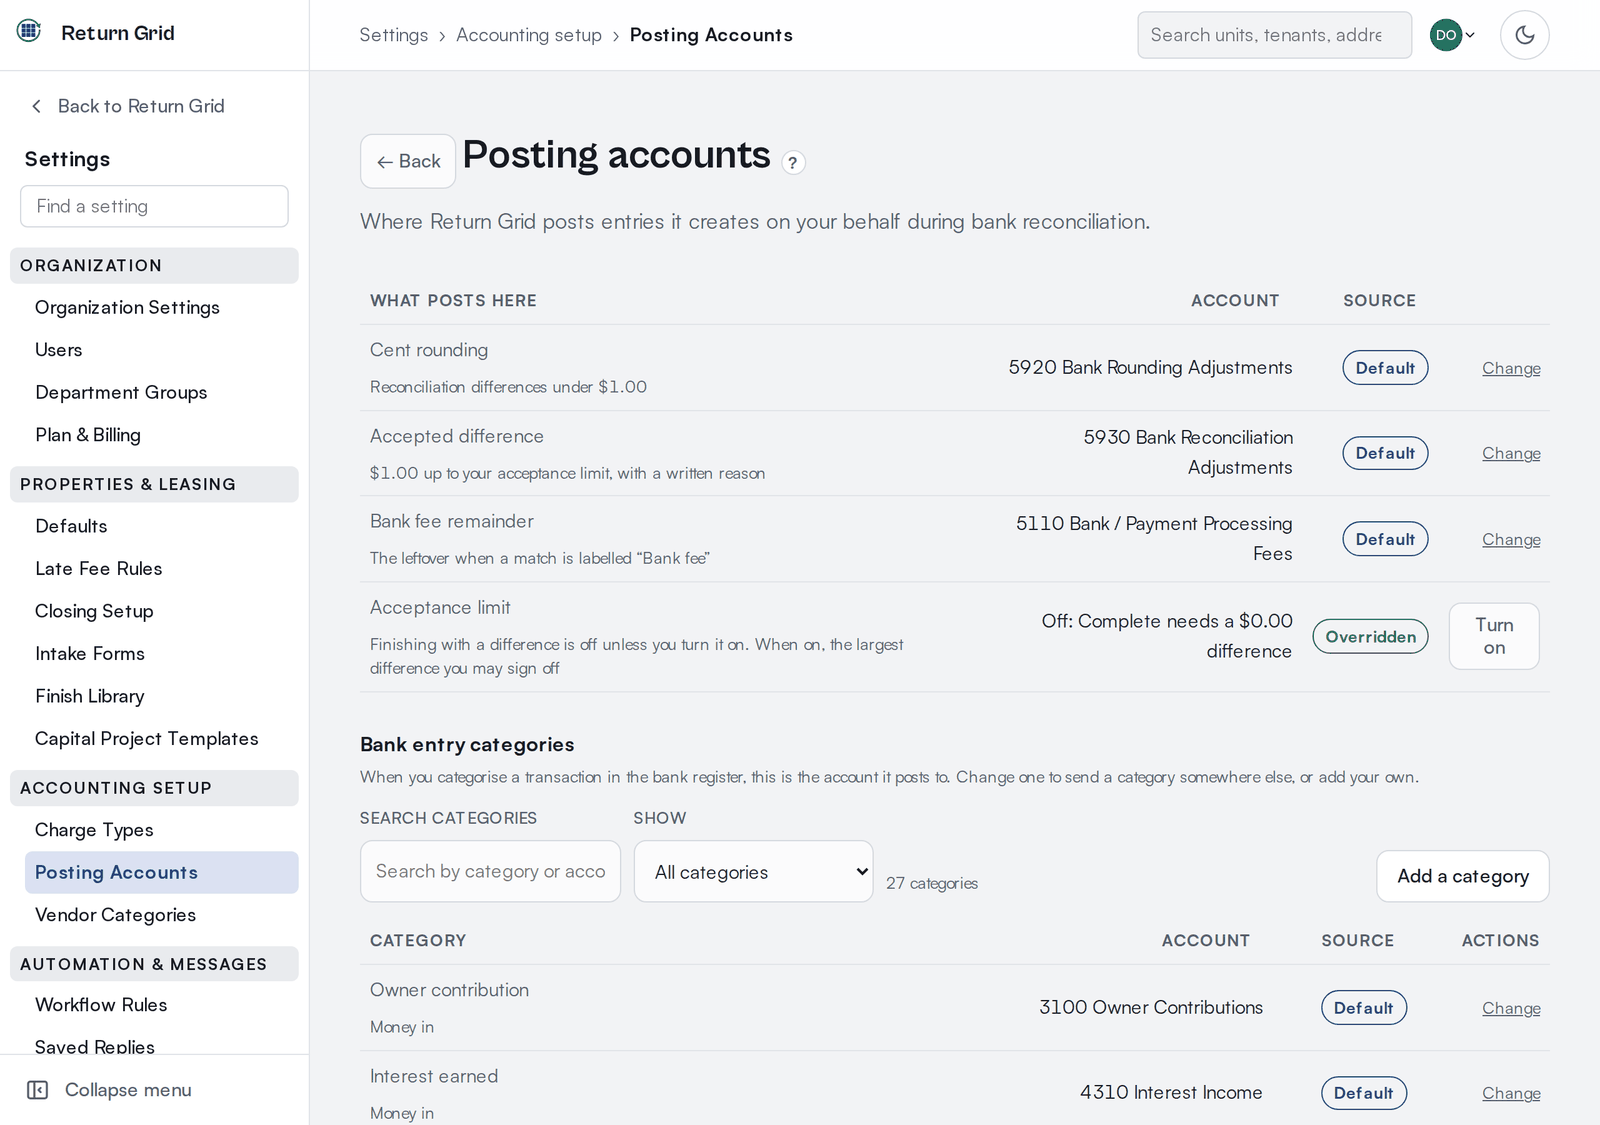The height and width of the screenshot is (1125, 1600).
Task: Change the Owner contribution account
Action: 1511,1008
